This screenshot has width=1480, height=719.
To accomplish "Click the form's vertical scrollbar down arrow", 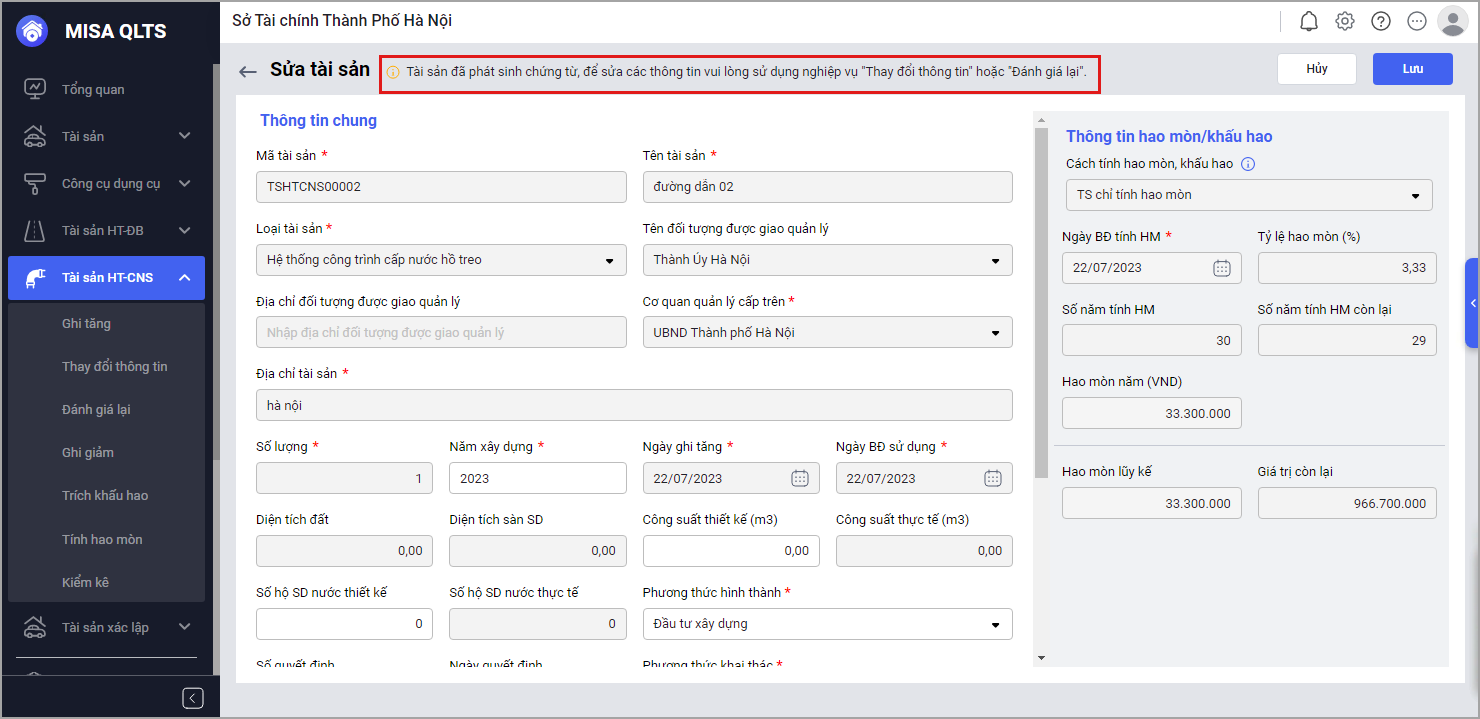I will 1041,657.
